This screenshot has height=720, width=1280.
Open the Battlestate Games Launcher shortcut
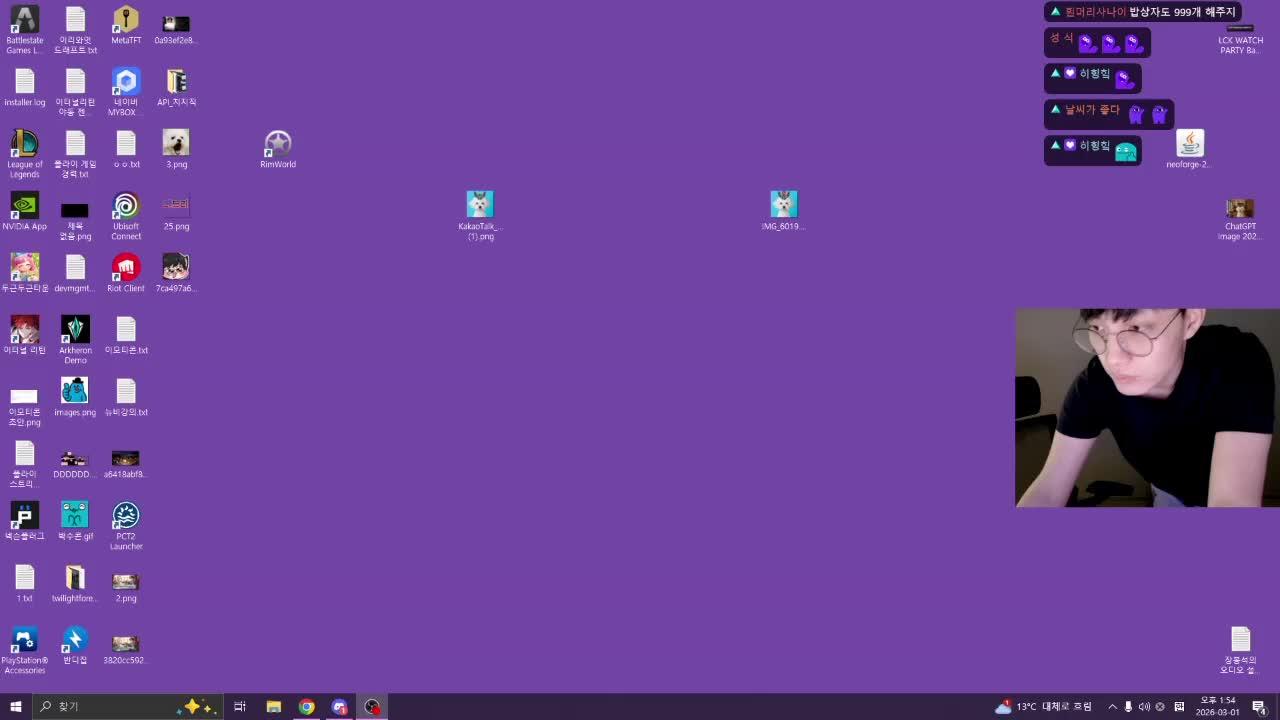tap(24, 30)
